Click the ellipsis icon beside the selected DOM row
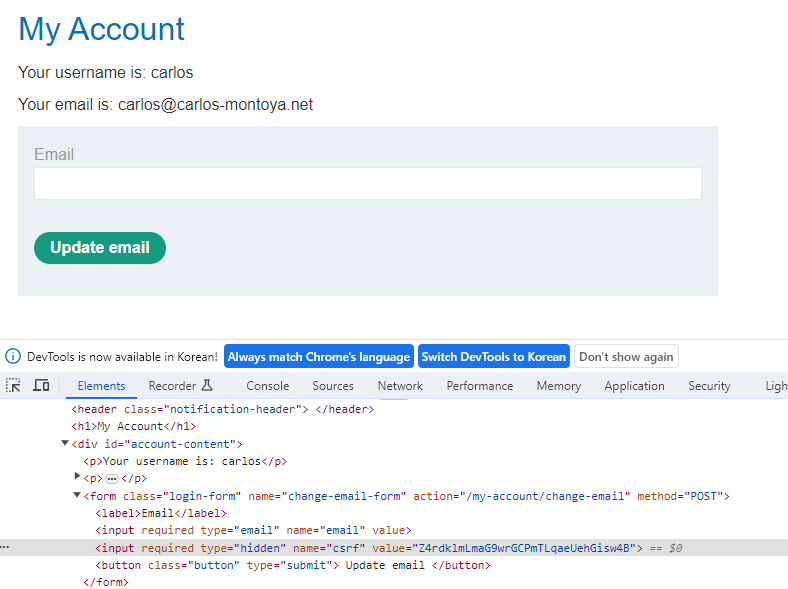This screenshot has height=589, width=788. [5, 547]
